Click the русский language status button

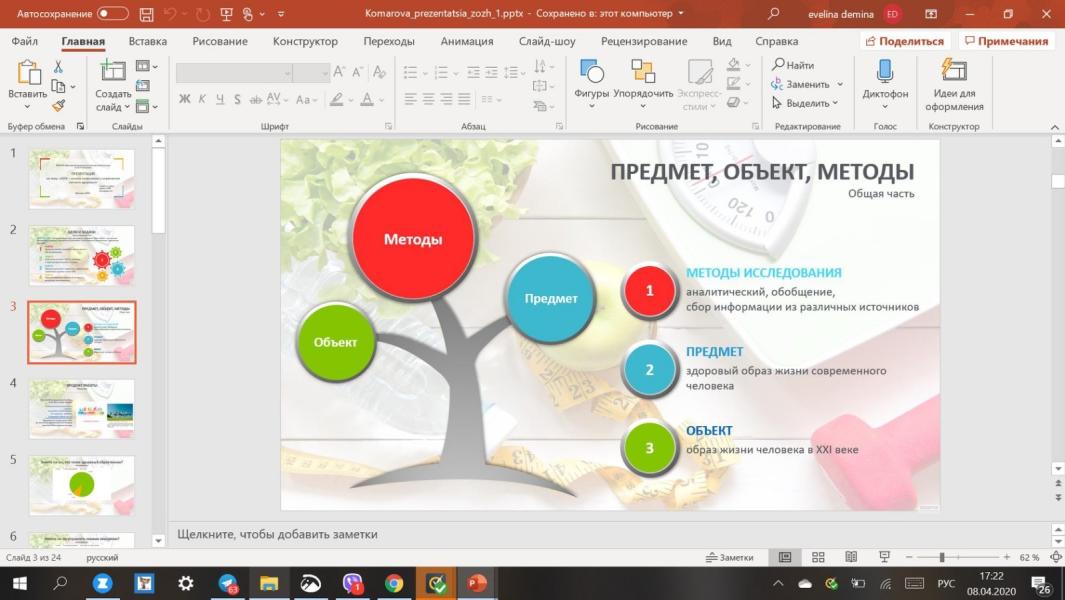pos(102,558)
